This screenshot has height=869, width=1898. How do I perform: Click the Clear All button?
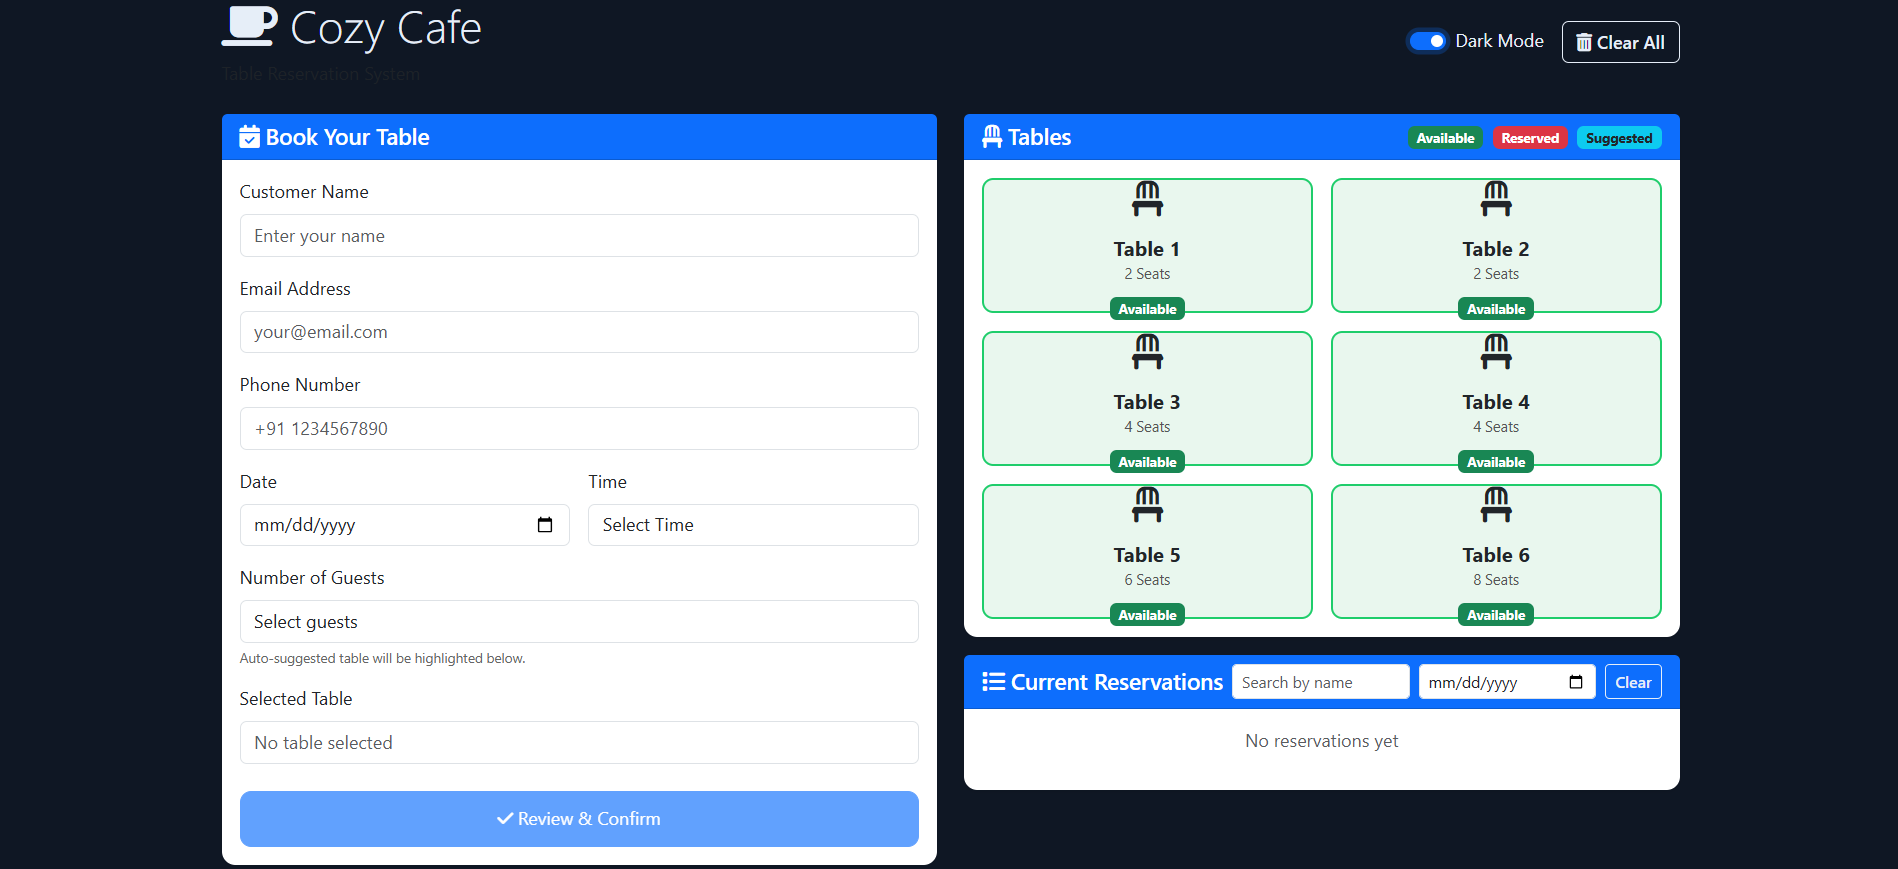[1620, 42]
